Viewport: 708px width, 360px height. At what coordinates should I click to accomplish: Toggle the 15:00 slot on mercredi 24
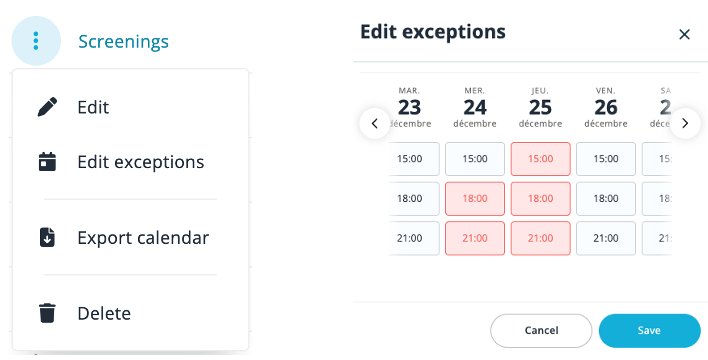pyautogui.click(x=475, y=159)
